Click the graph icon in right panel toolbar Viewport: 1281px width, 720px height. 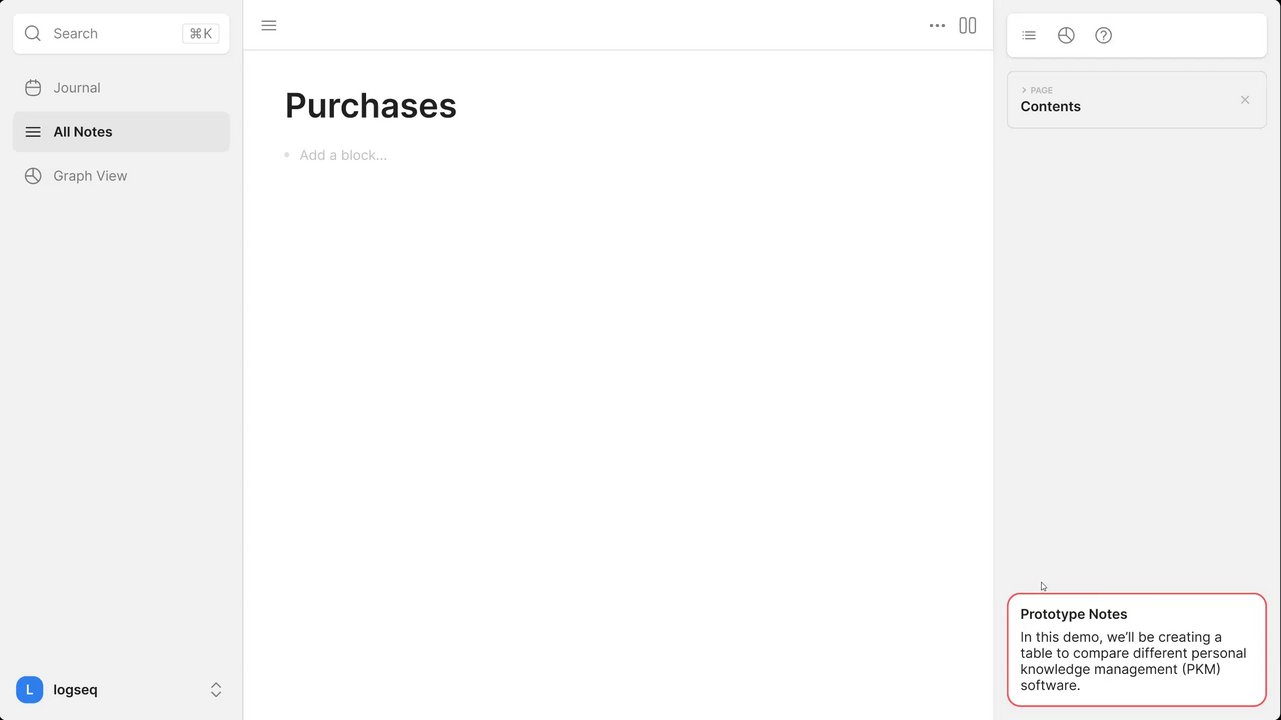click(1066, 36)
